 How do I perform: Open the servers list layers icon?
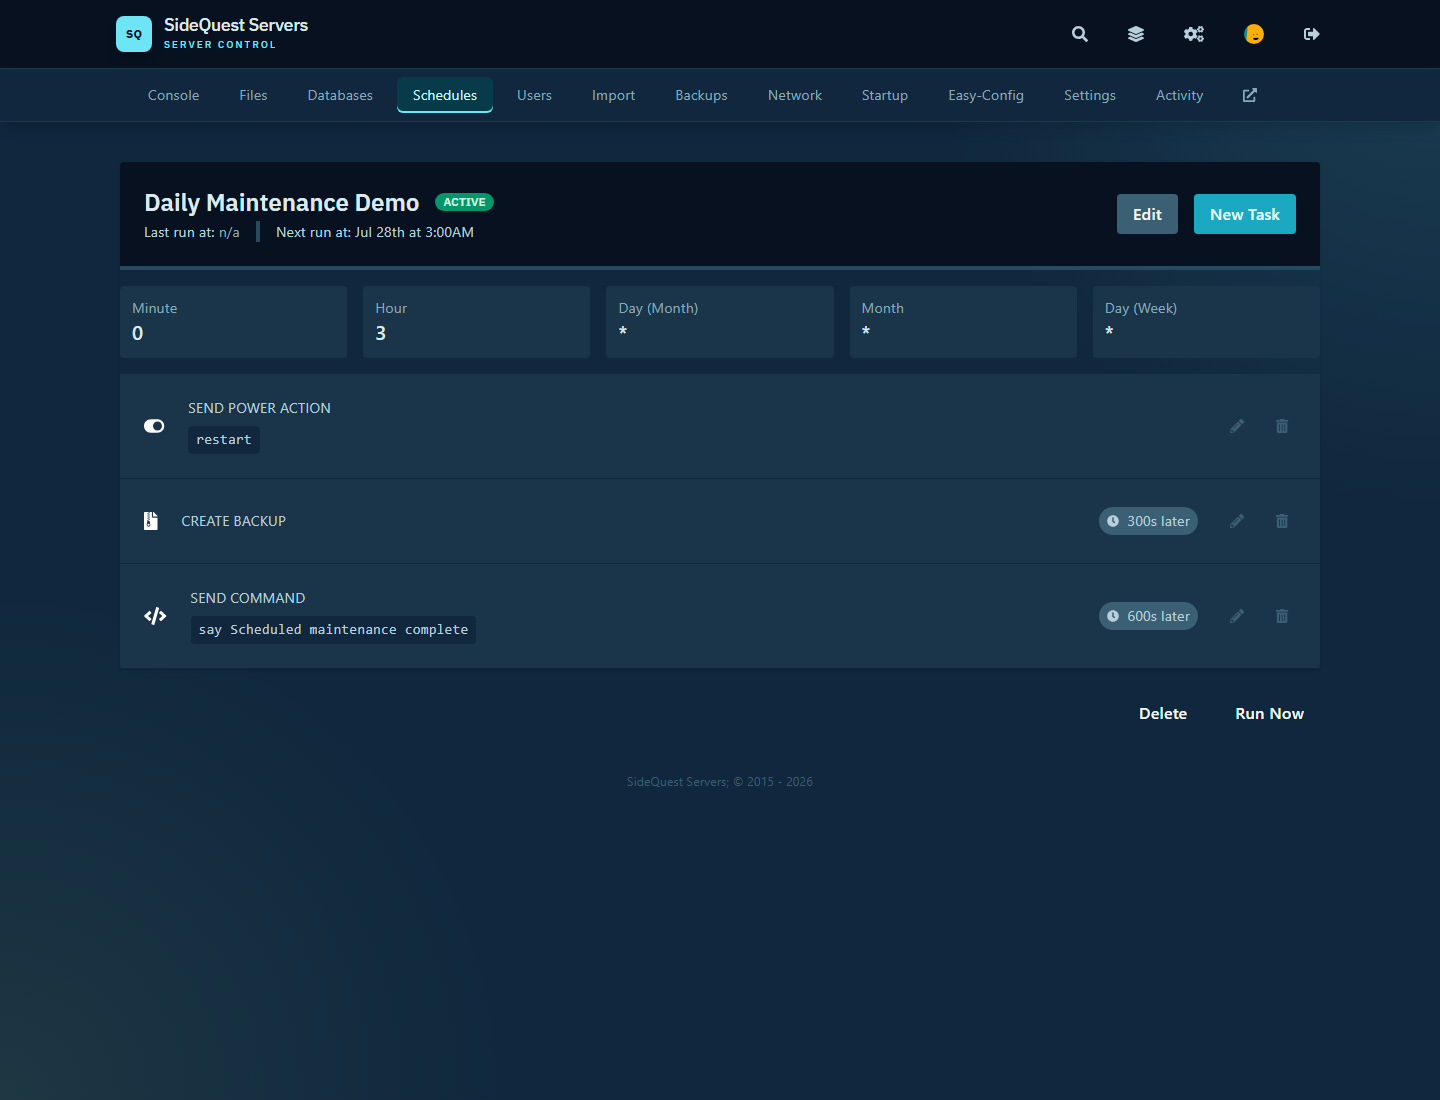1136,34
